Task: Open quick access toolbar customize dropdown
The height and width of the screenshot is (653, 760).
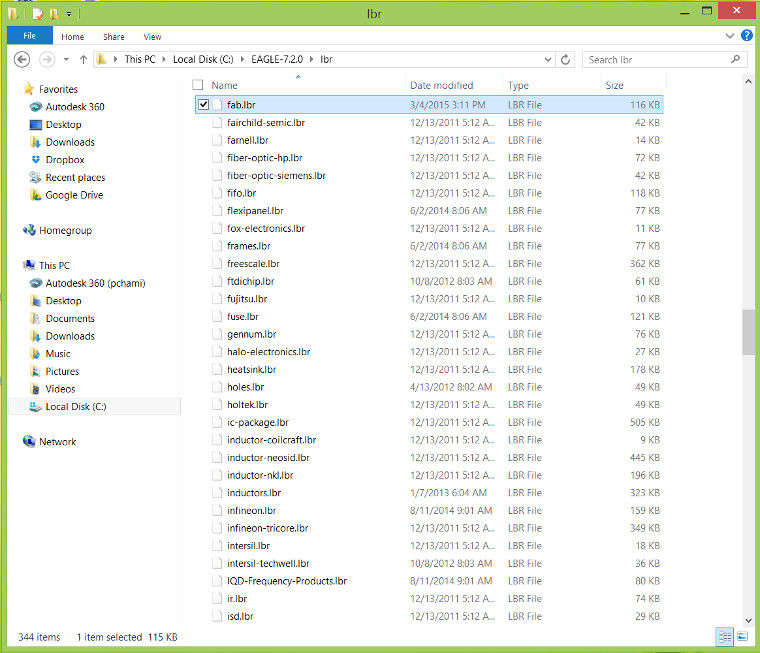Action: pyautogui.click(x=69, y=14)
